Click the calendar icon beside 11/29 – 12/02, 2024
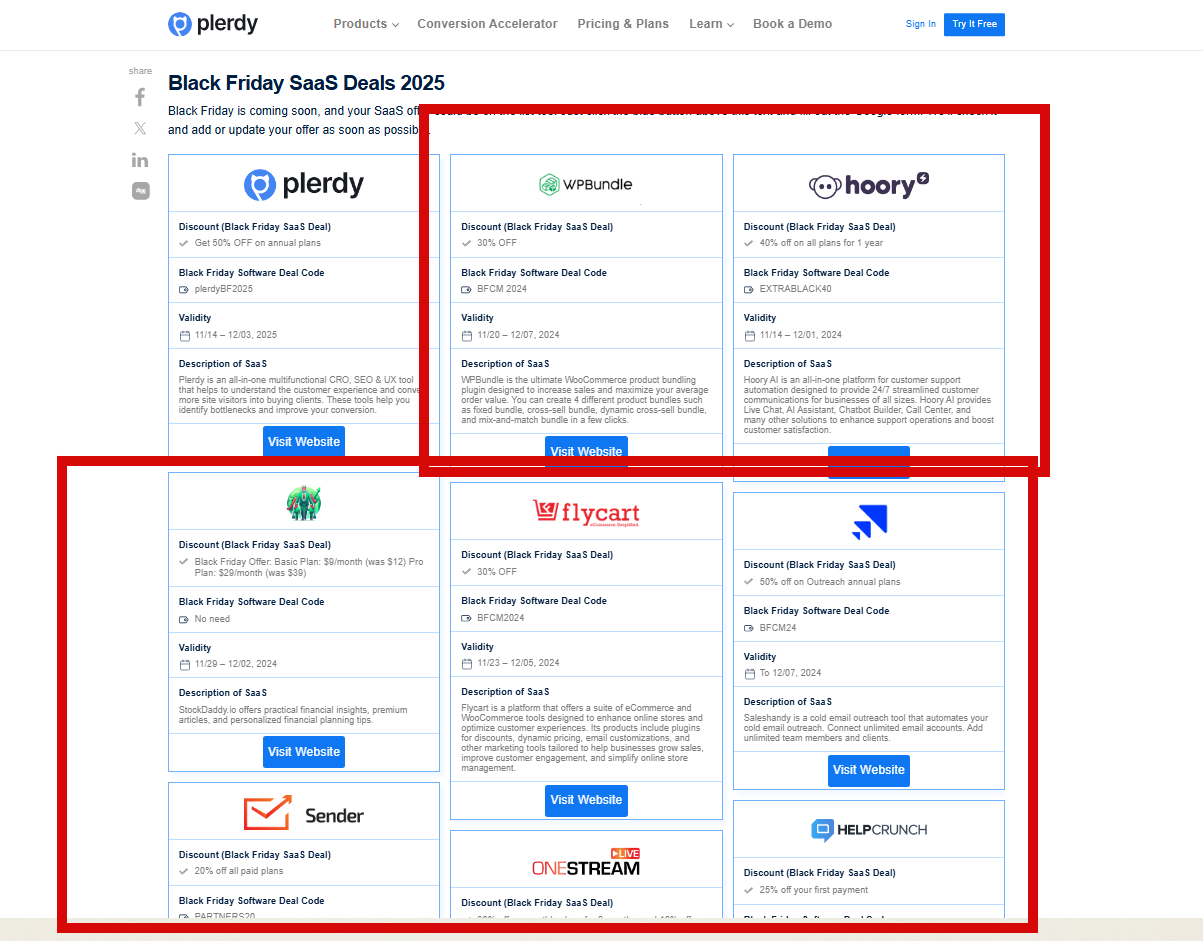Viewport: 1203px width, 941px height. coord(184,664)
